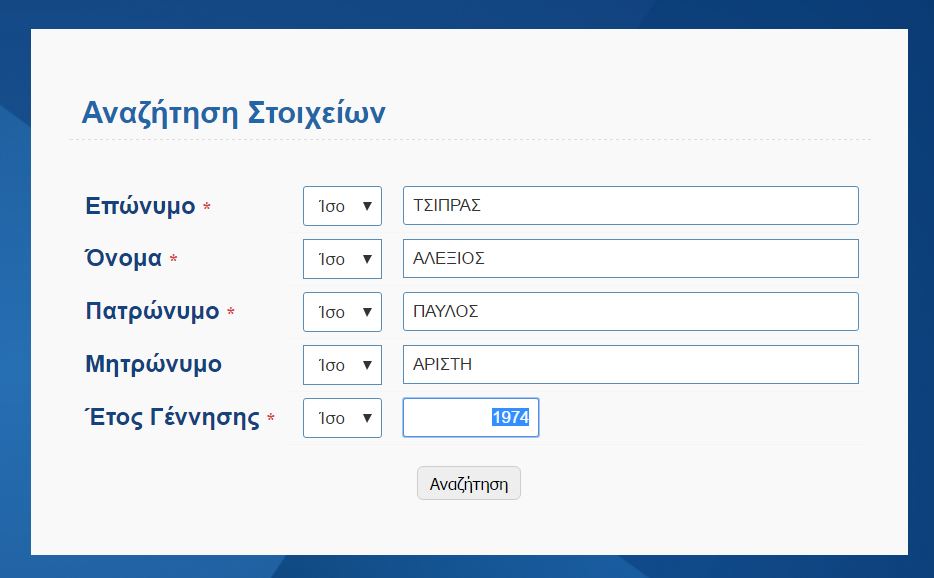Click the birth year field showing 1974
Viewport: 934px width, 578px height.
click(x=470, y=418)
